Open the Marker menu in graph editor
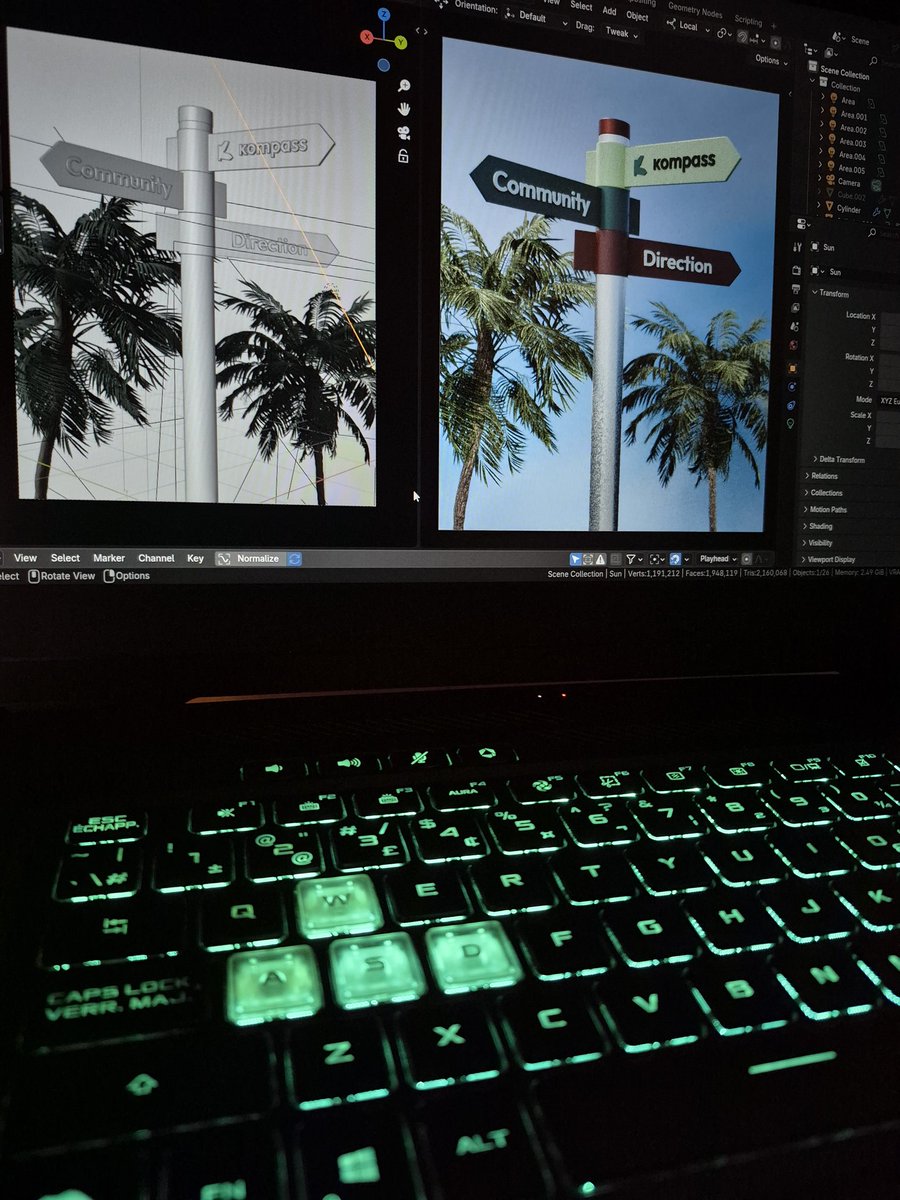 coord(109,558)
